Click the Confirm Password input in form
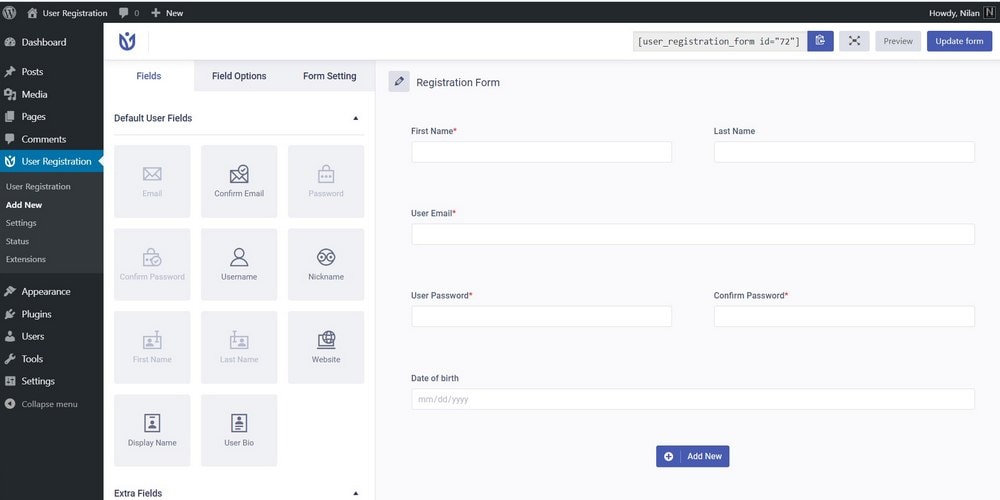This screenshot has height=500, width=1000. tap(844, 316)
